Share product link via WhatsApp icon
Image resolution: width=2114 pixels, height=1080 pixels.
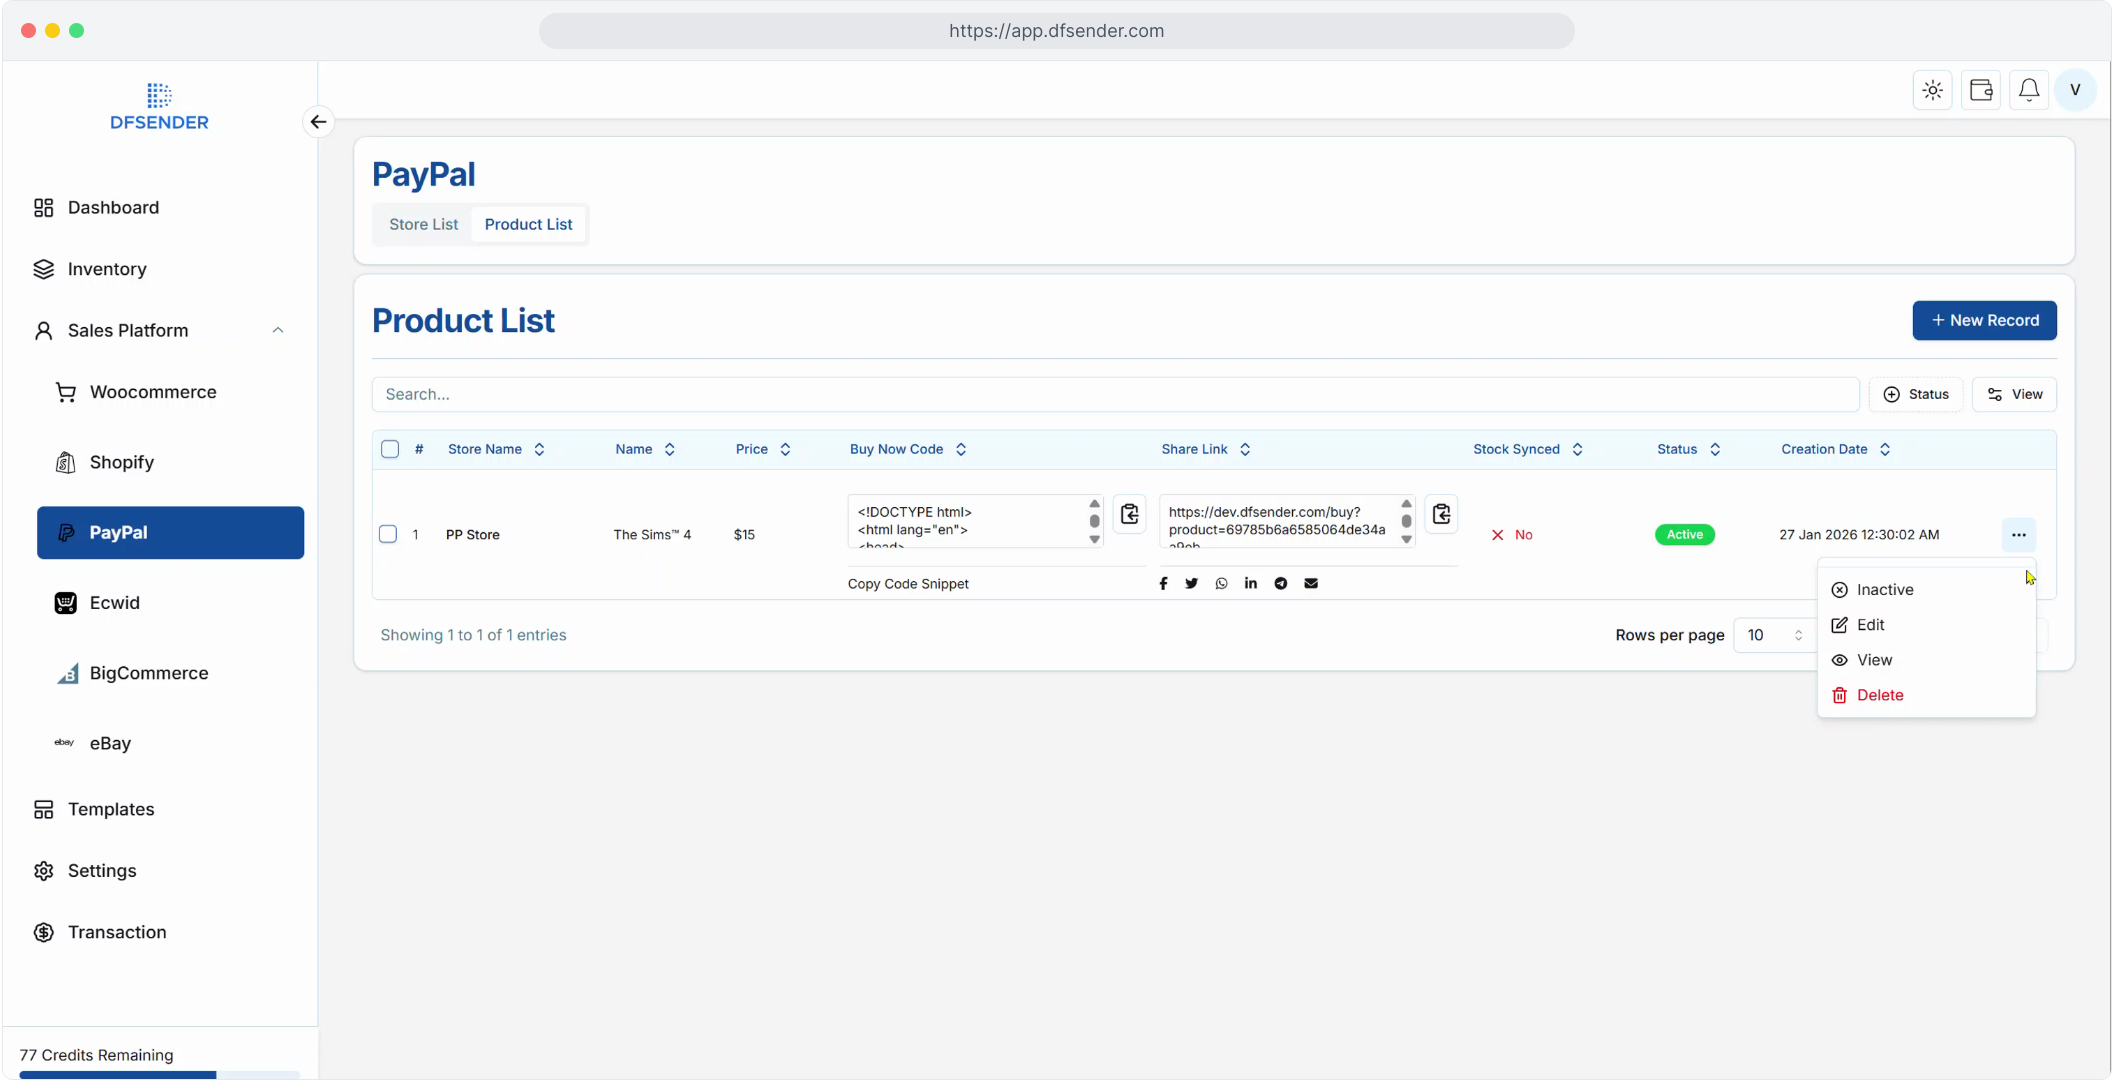point(1221,584)
